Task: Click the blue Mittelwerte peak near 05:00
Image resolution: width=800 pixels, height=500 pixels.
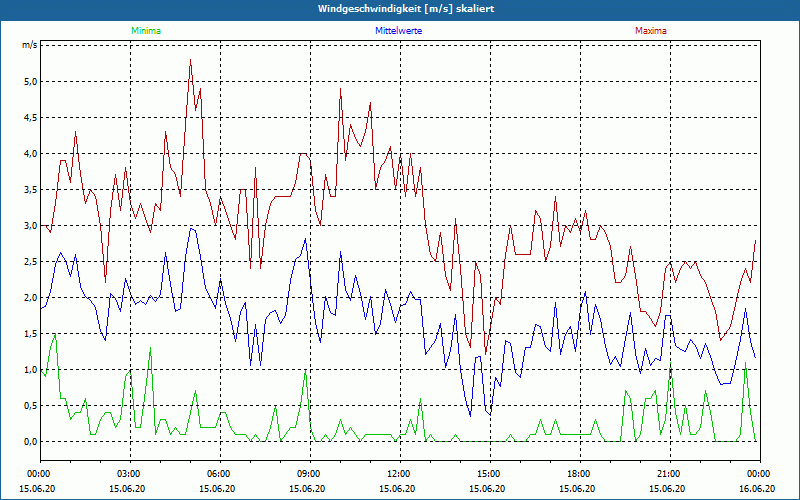Action: pyautogui.click(x=191, y=229)
